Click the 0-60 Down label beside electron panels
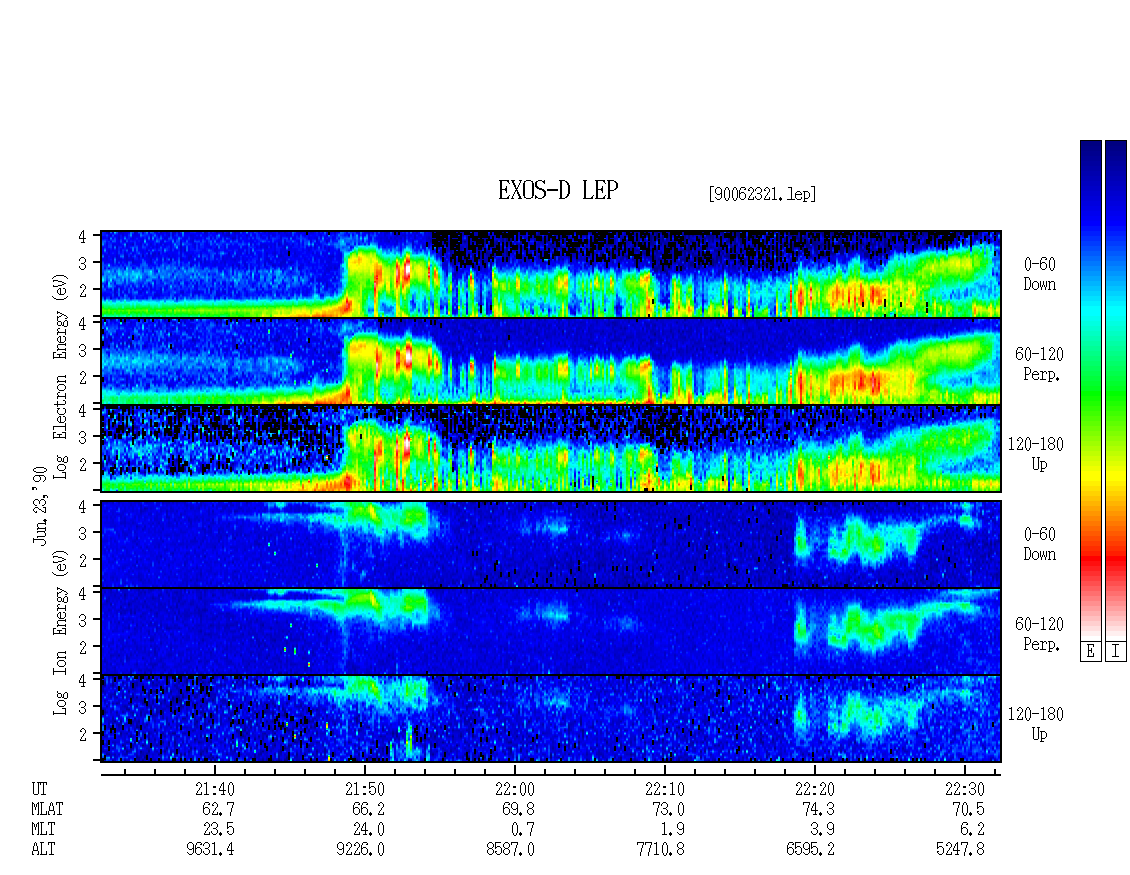Viewport: 1130px width, 875px height. click(1039, 274)
